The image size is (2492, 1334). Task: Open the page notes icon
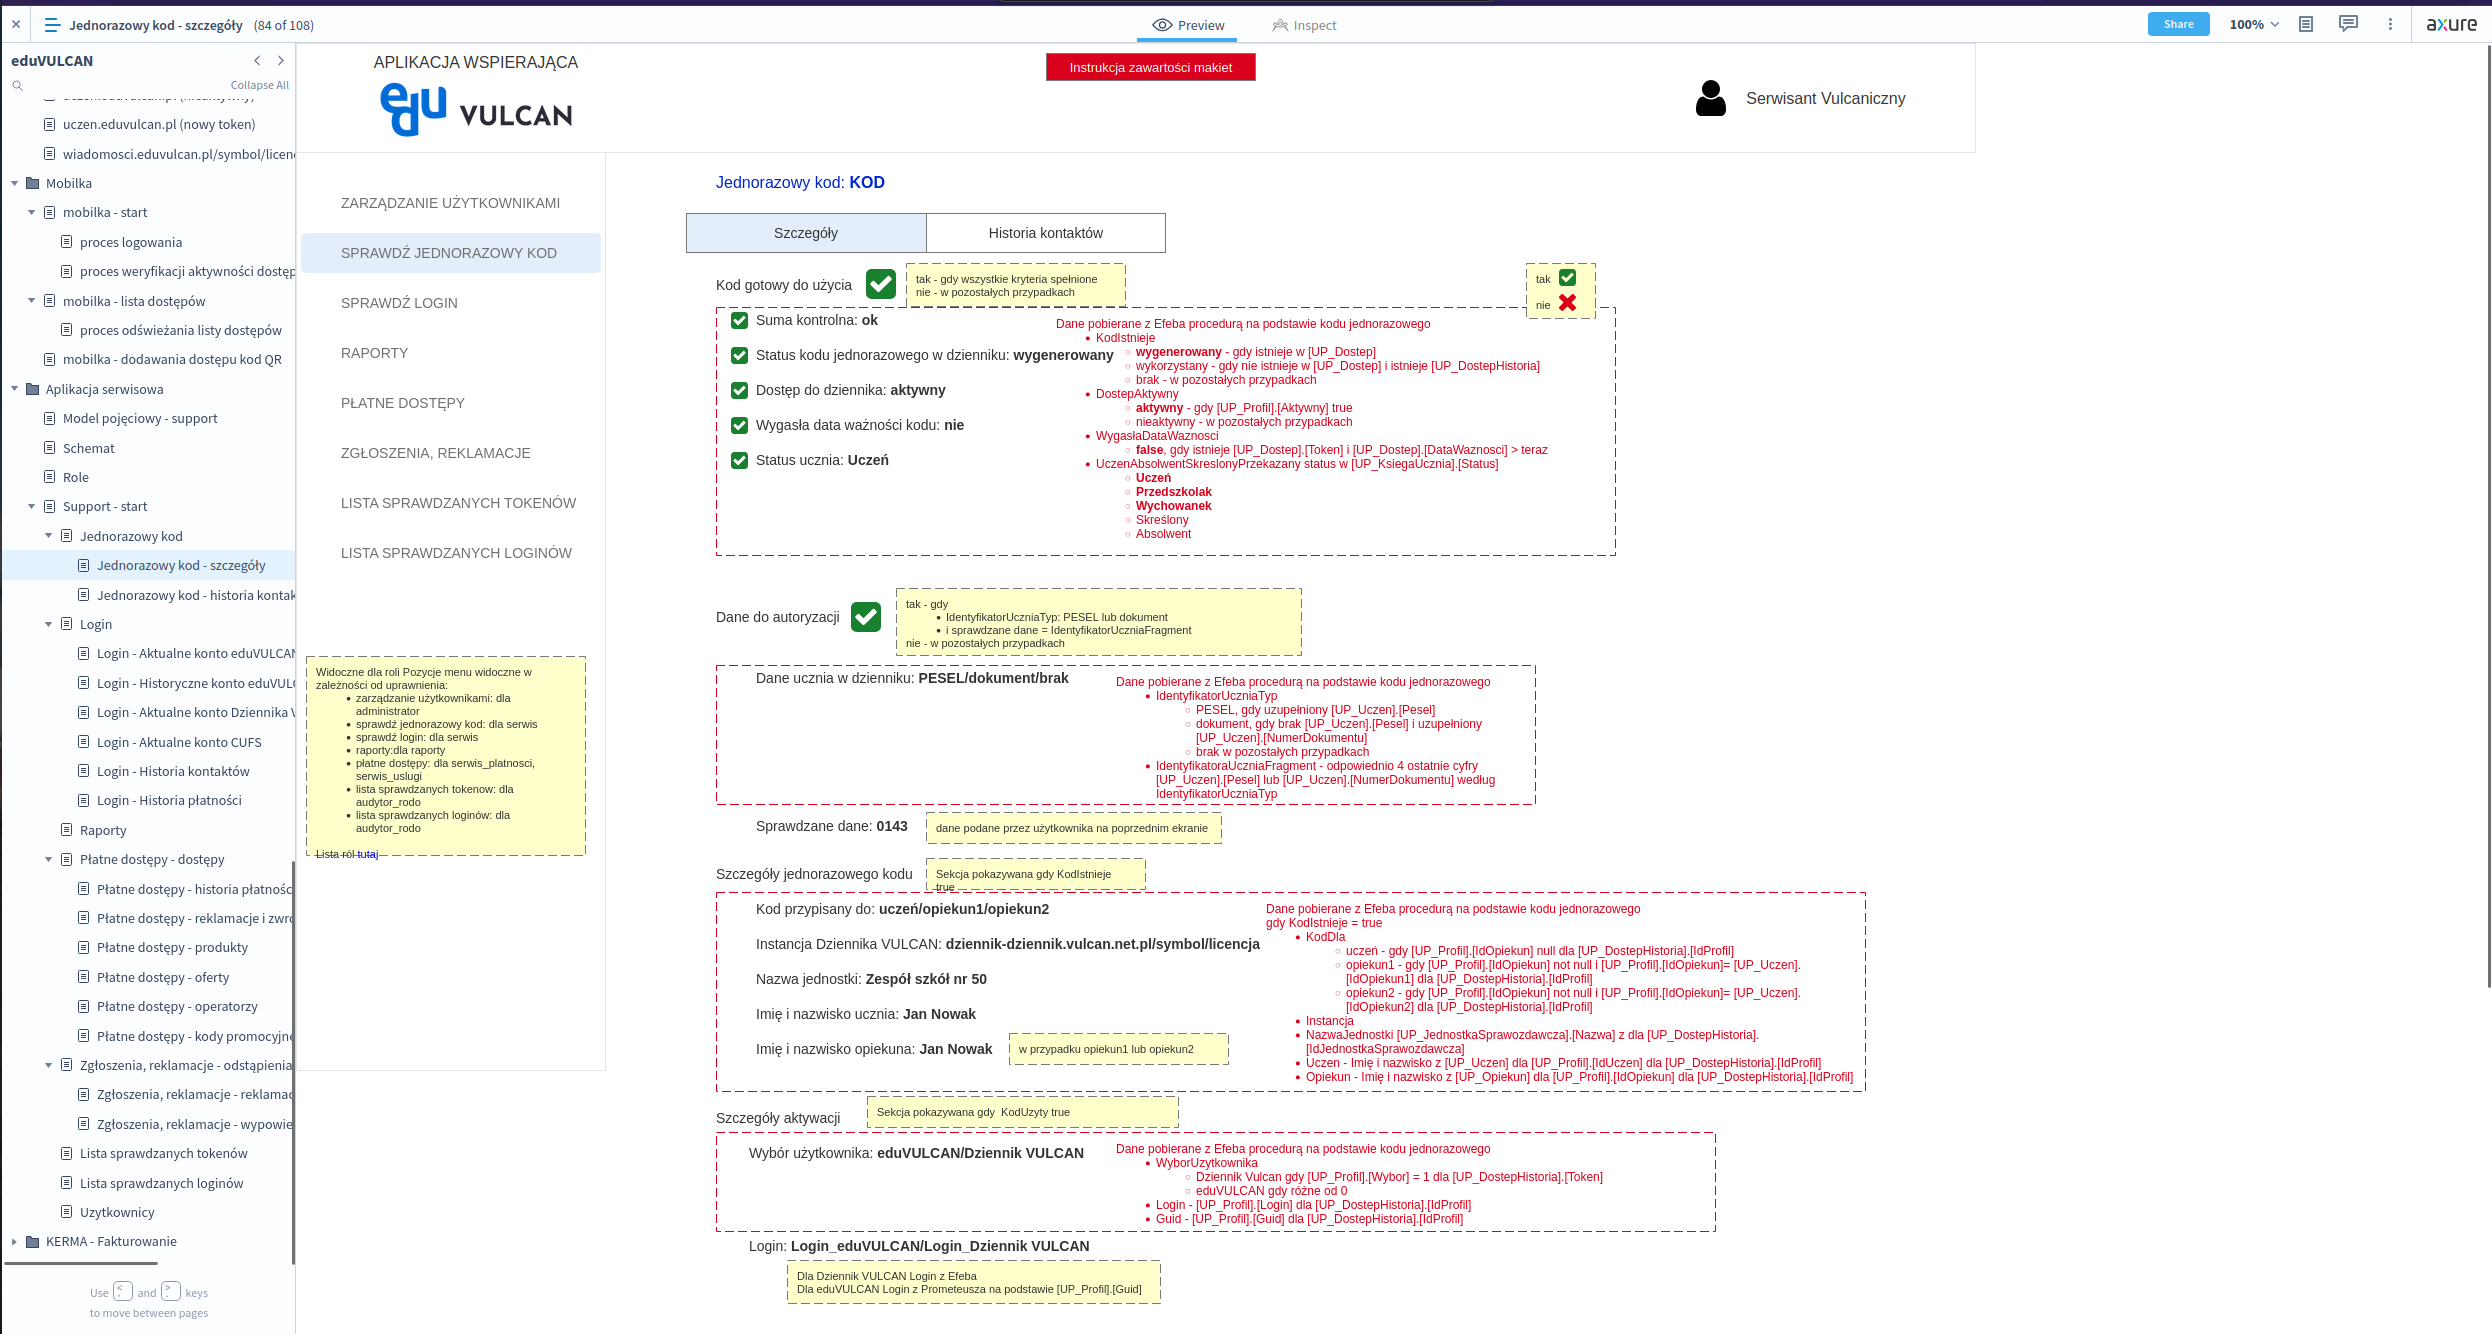click(x=2306, y=25)
